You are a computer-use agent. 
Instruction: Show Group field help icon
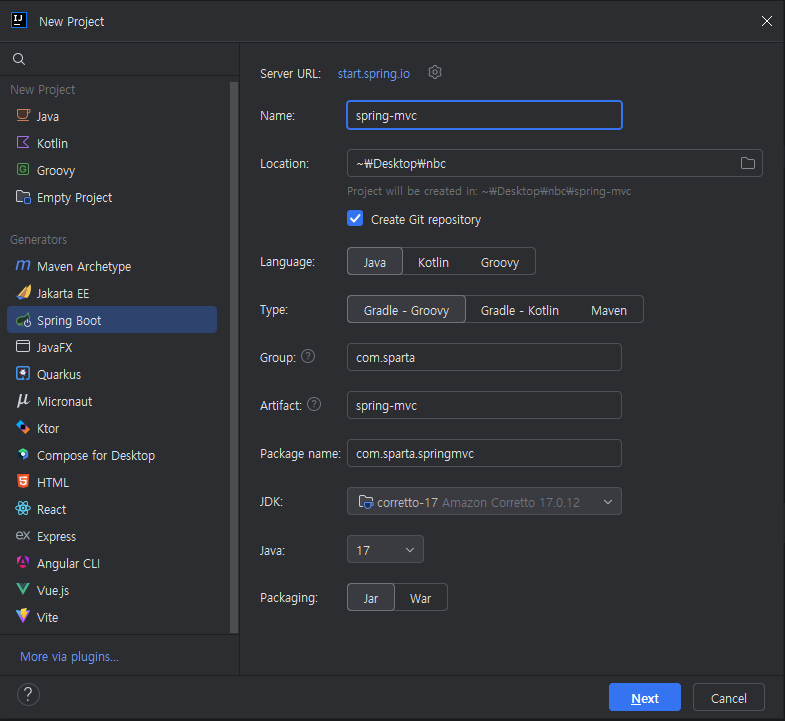coord(308,356)
